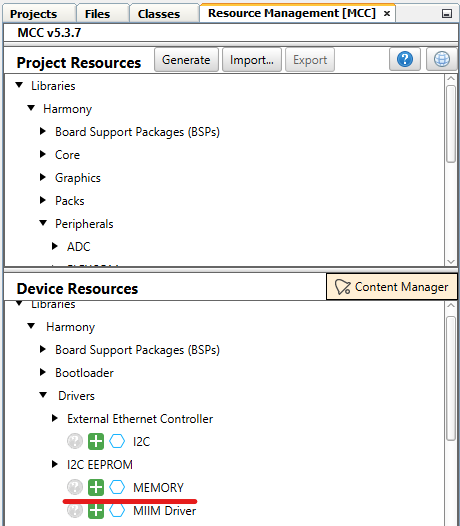This screenshot has height=526, width=460.
Task: Open the Content Manager
Action: (x=392, y=287)
